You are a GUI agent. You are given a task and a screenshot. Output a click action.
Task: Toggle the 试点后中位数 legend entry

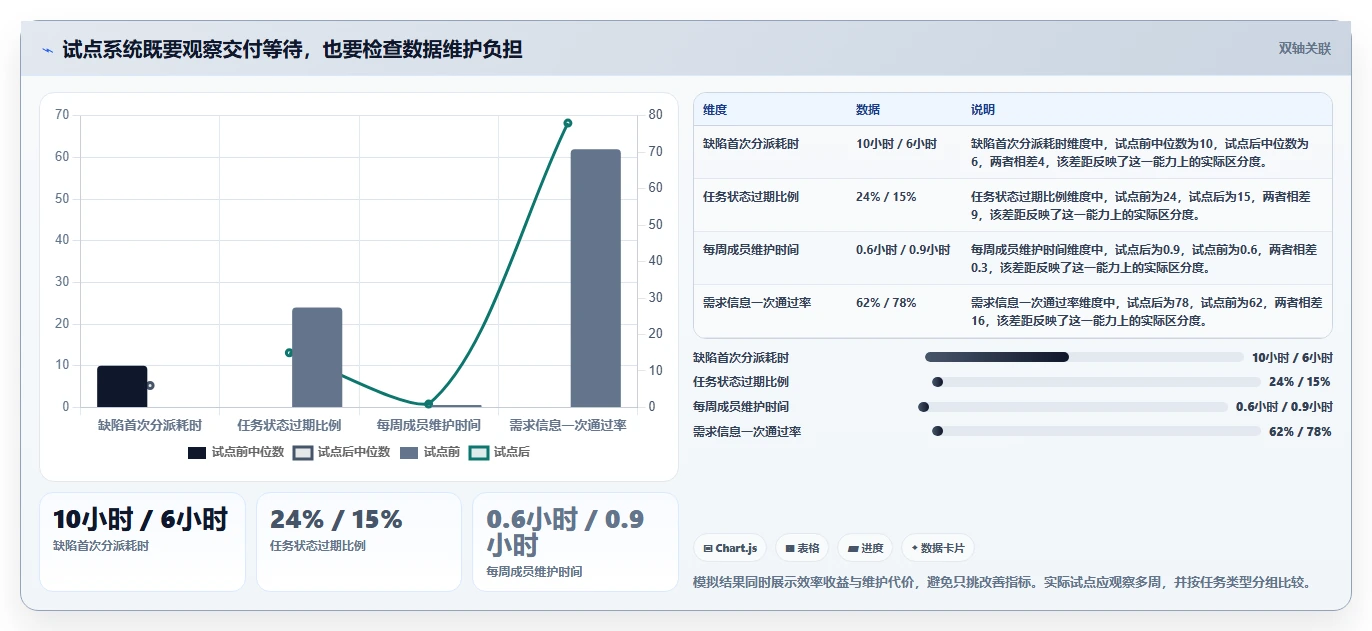pos(342,452)
